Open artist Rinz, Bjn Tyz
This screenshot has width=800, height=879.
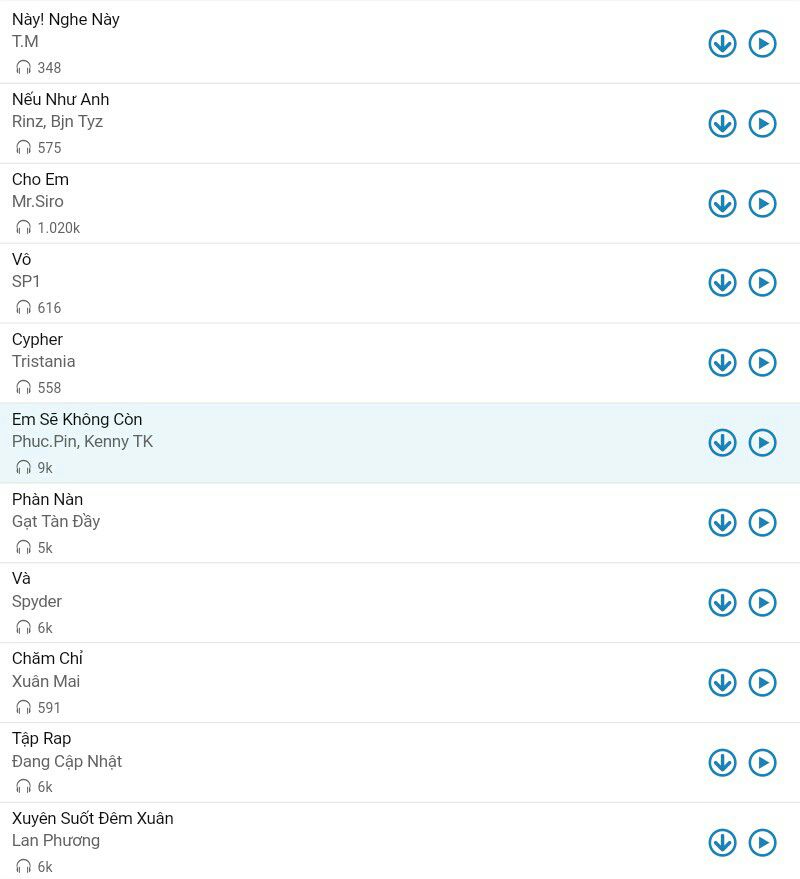[x=57, y=121]
